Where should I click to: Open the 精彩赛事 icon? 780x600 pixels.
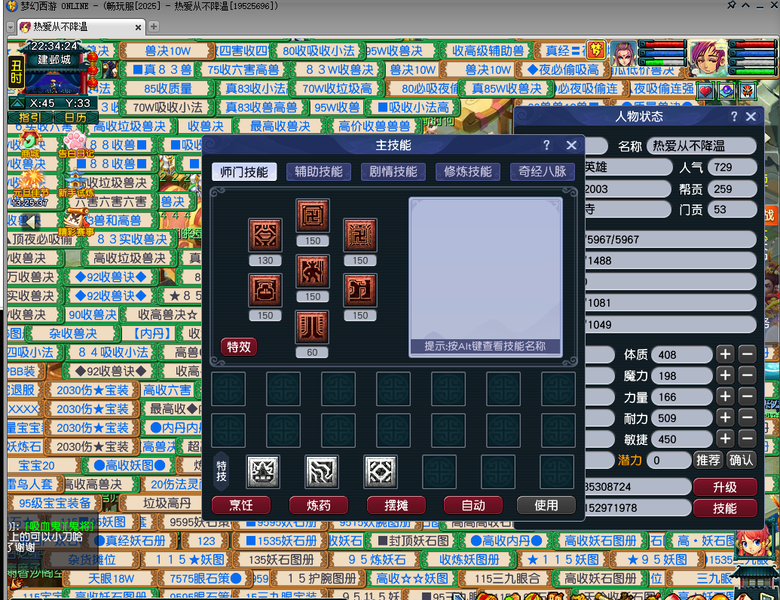click(x=76, y=222)
